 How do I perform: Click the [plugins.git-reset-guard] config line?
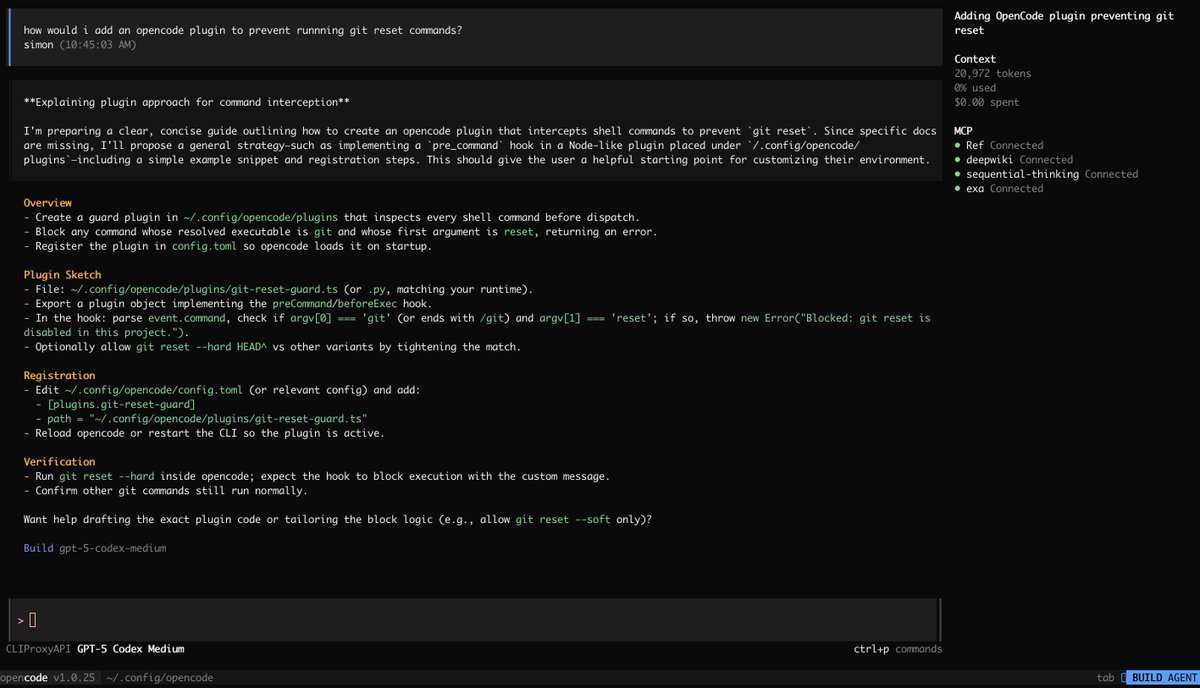[121, 404]
